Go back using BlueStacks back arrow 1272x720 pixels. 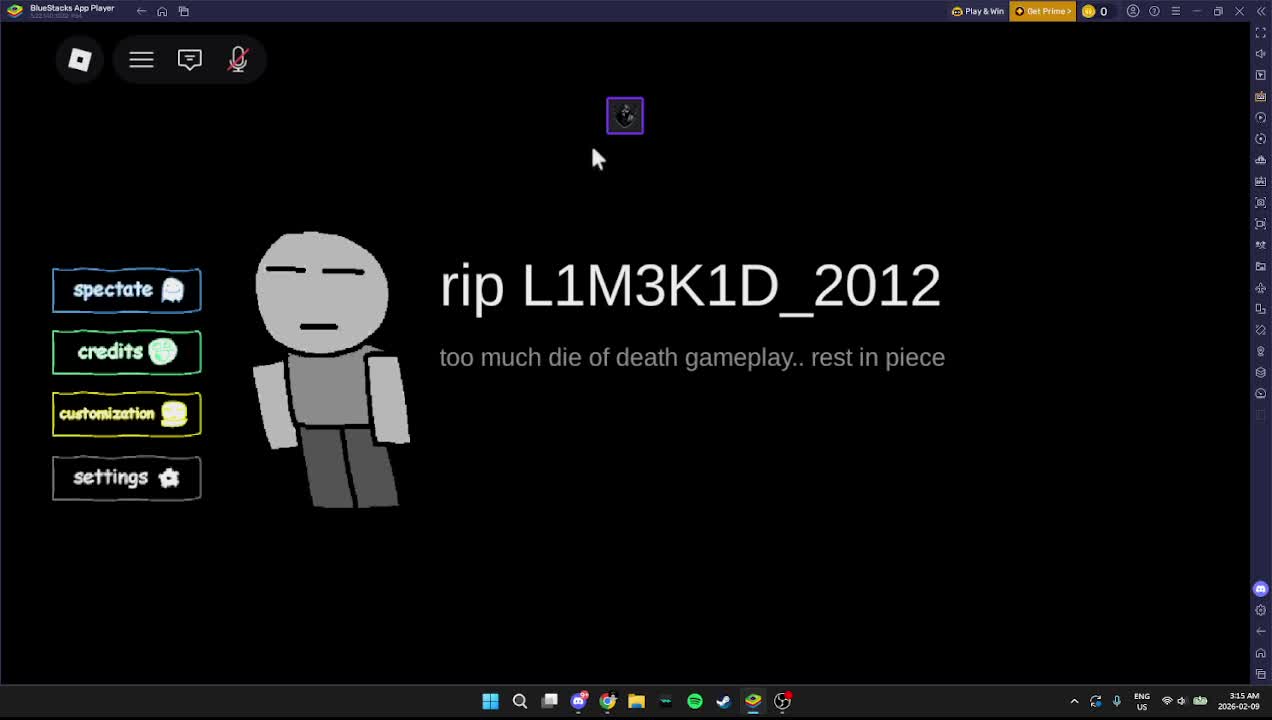(x=141, y=11)
